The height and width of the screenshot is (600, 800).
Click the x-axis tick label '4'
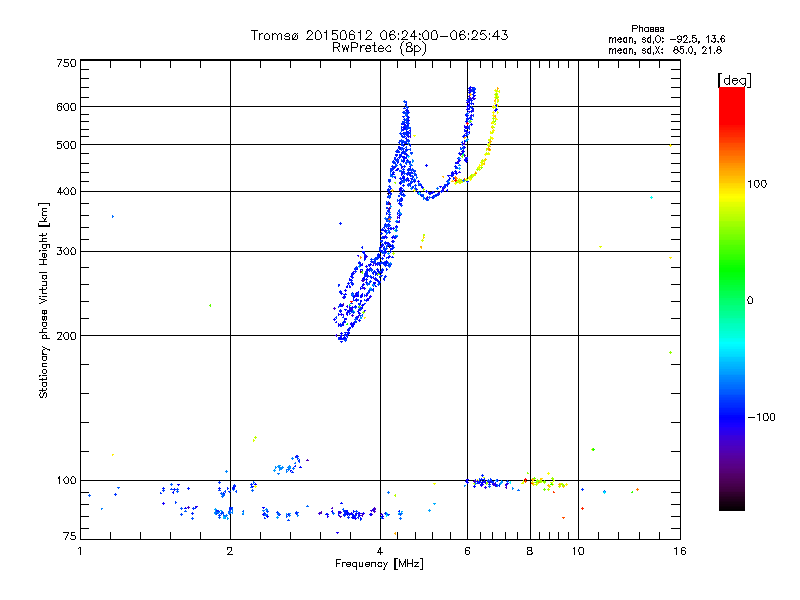click(380, 551)
